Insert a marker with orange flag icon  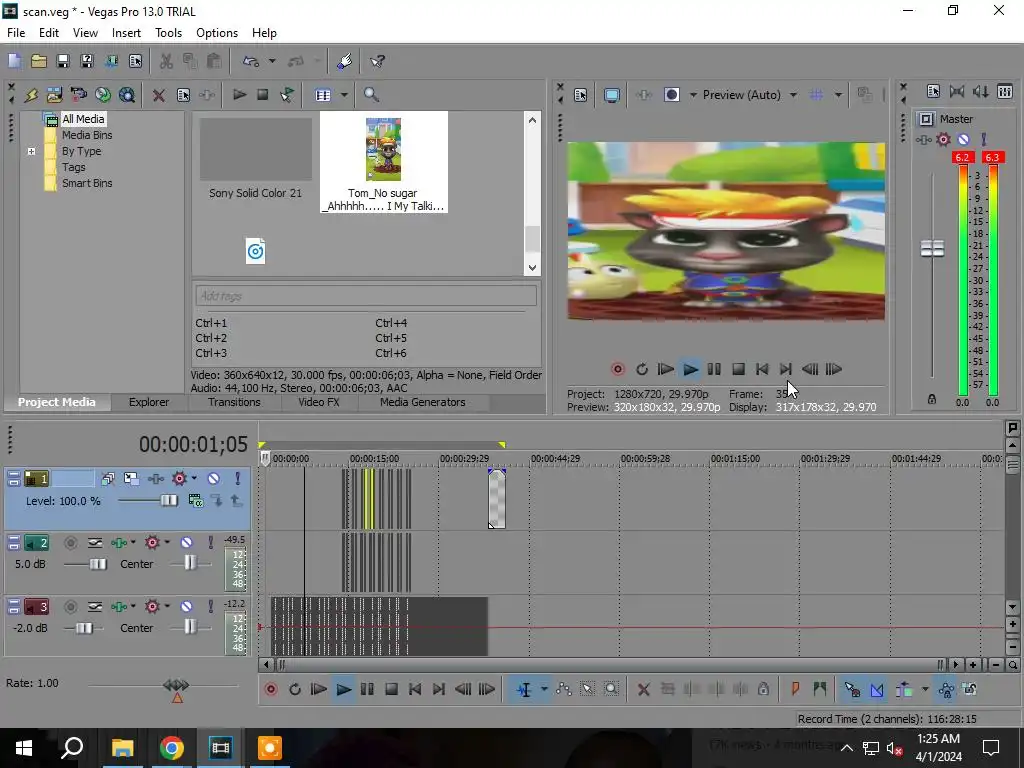coord(795,689)
